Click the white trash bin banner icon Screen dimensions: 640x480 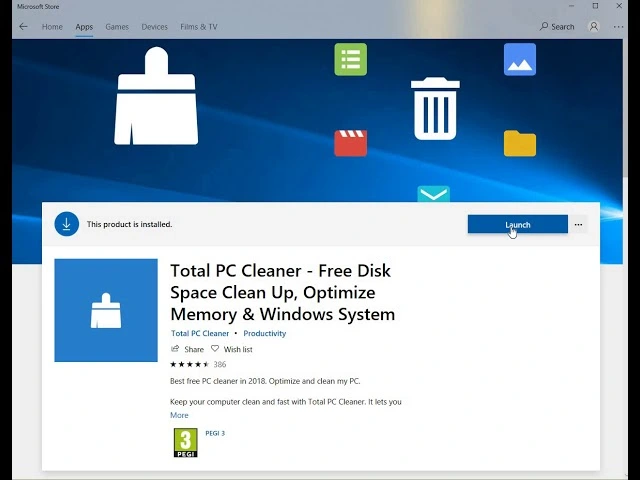pyautogui.click(x=435, y=109)
